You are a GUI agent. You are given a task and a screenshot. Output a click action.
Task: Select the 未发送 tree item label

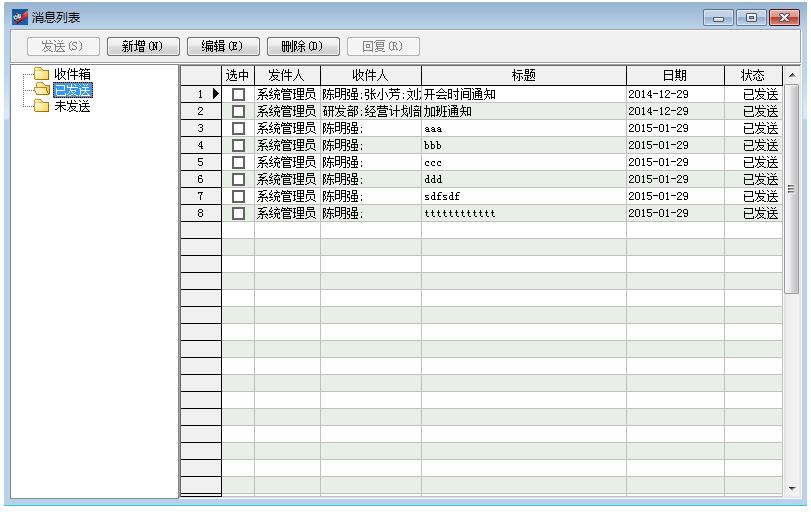(72, 106)
